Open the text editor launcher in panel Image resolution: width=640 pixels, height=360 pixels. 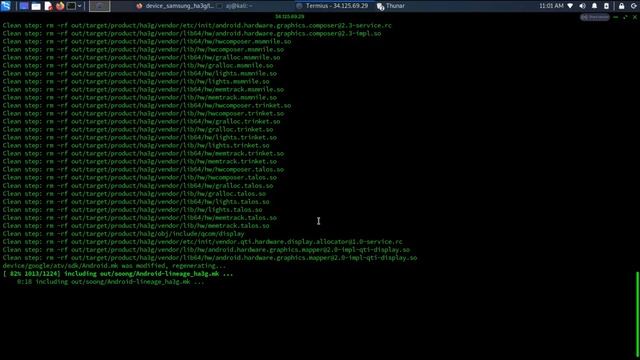(x=48, y=6)
